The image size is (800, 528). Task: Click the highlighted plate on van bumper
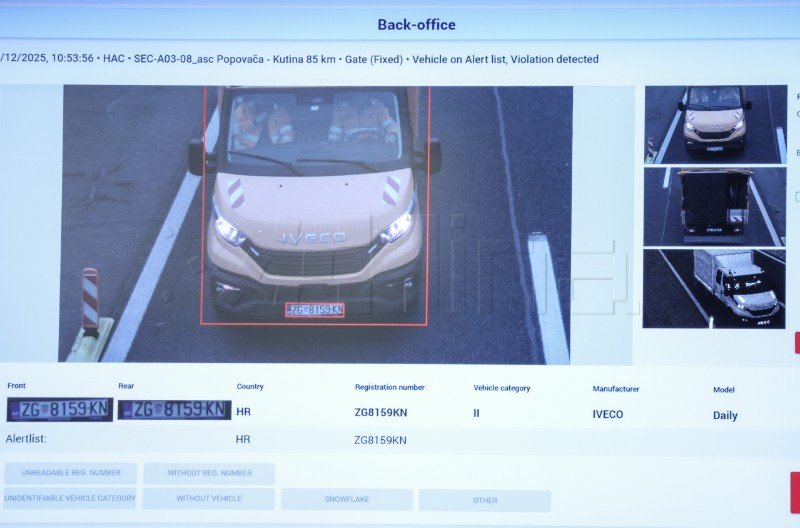(x=315, y=310)
